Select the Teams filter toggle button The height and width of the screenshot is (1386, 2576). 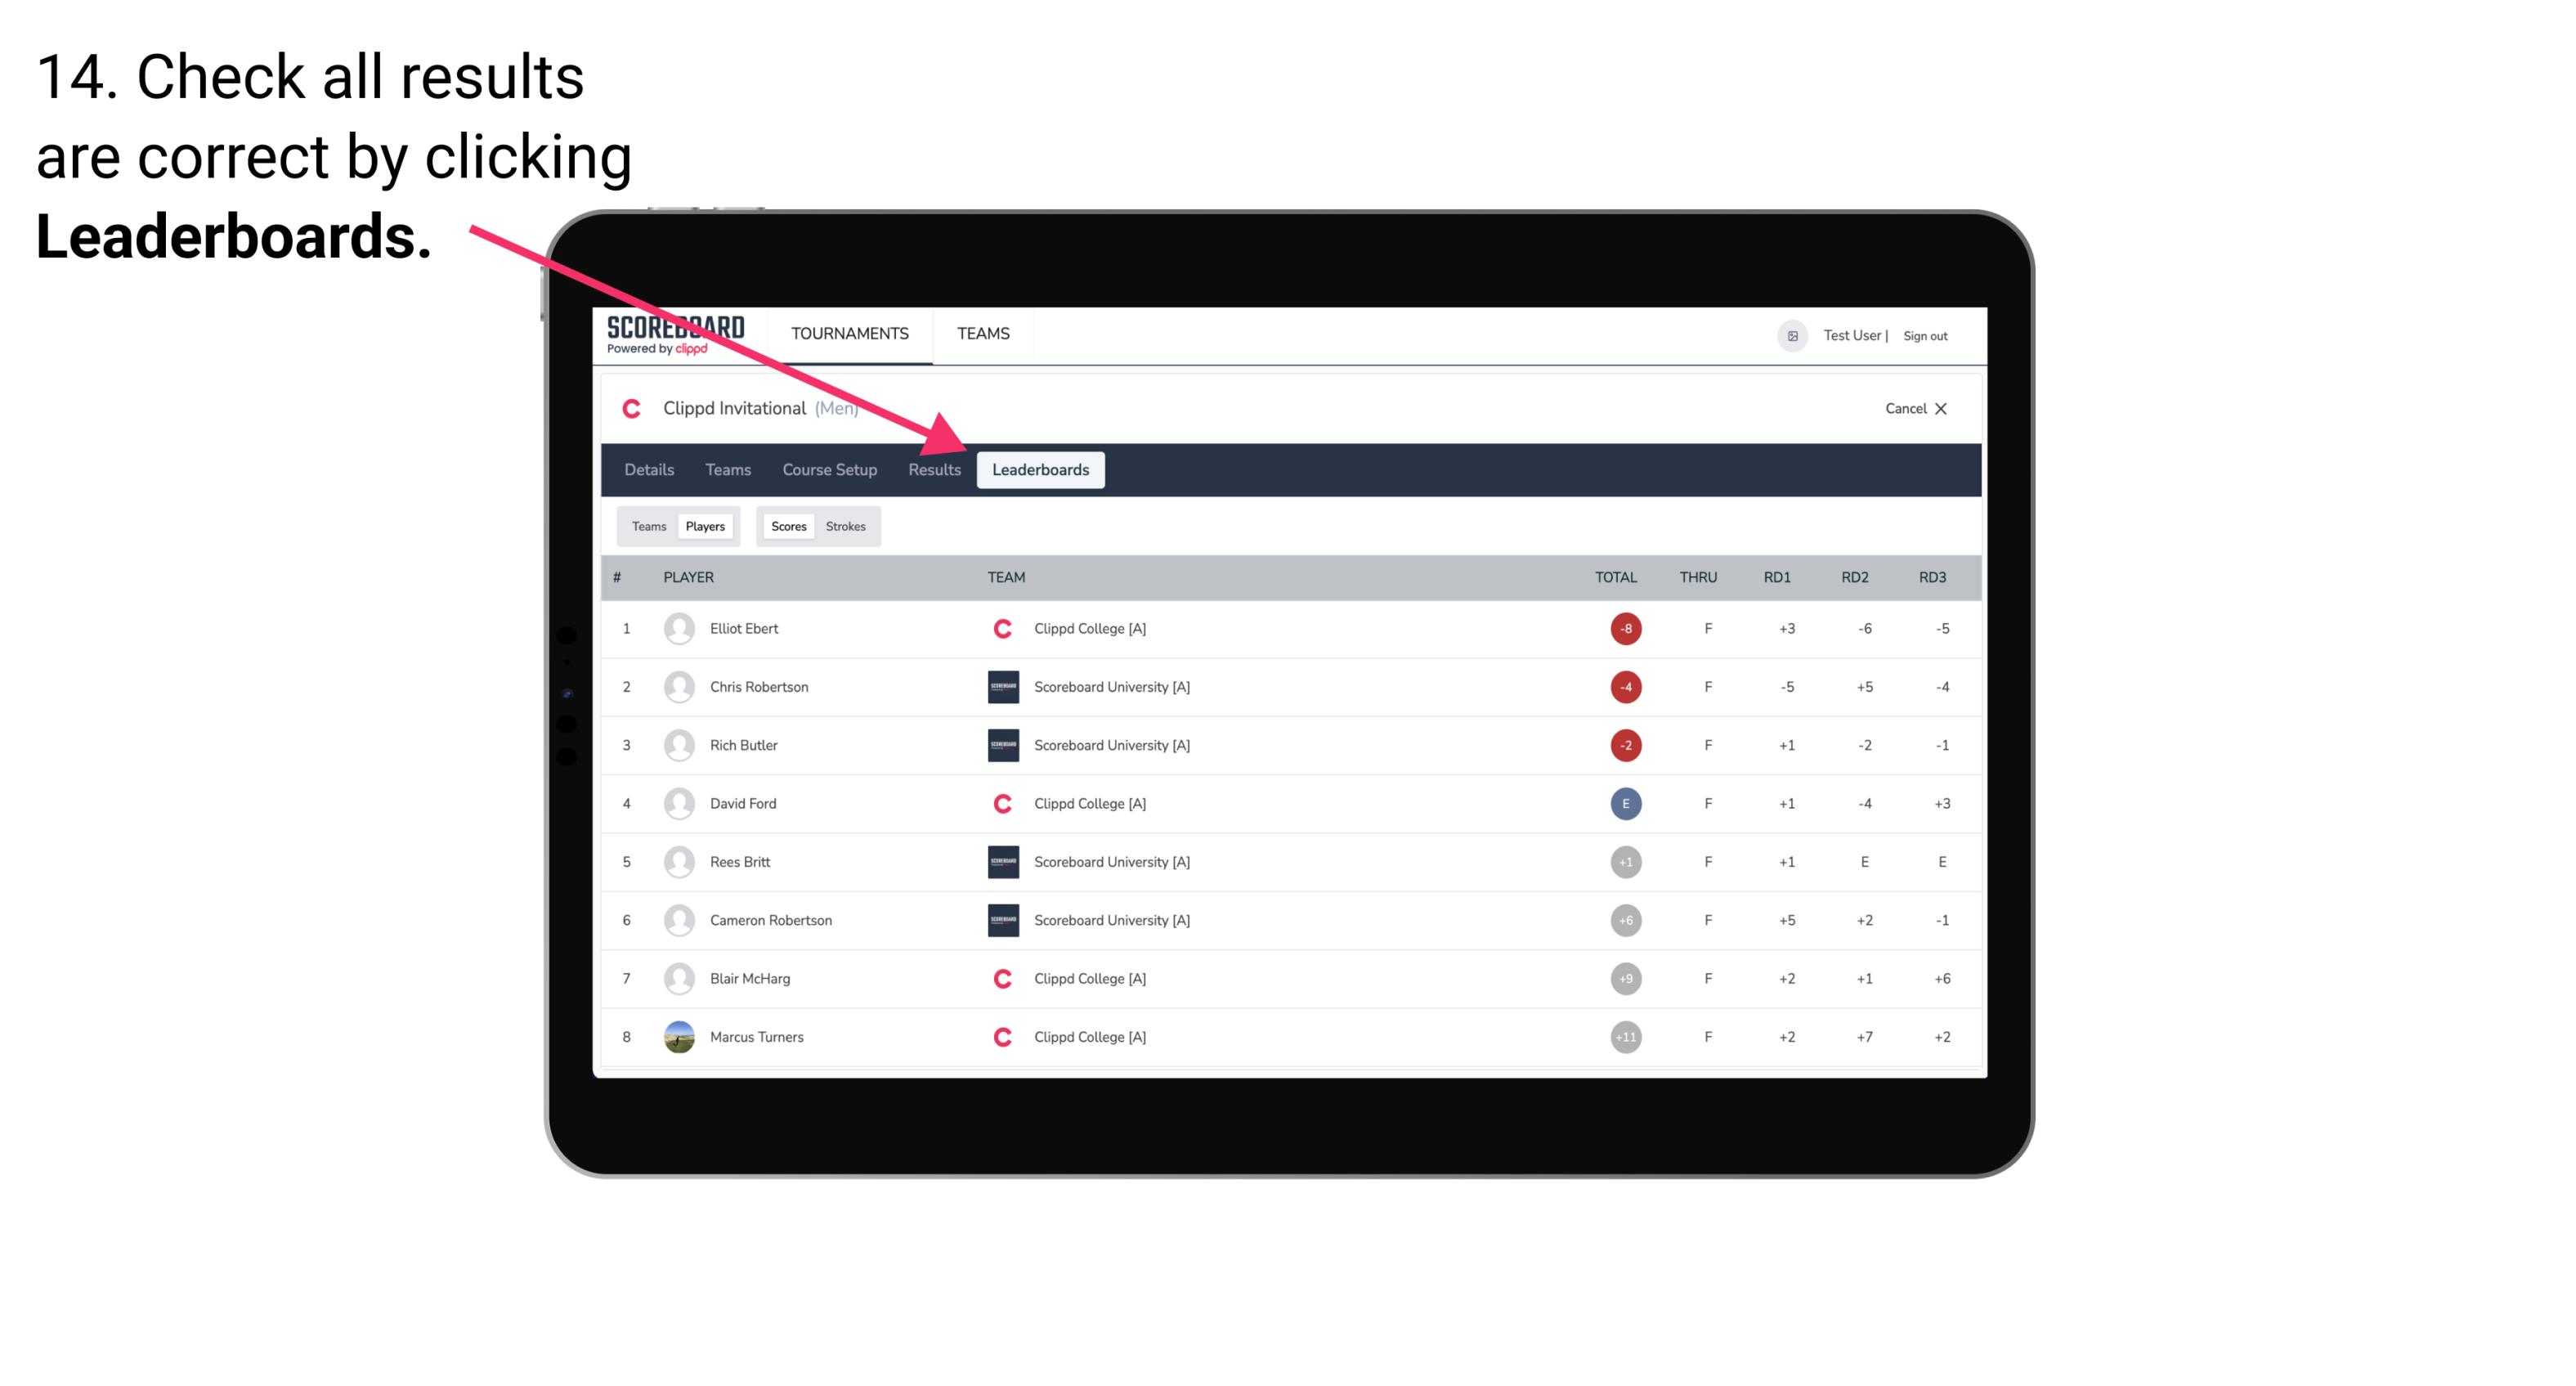tap(648, 526)
